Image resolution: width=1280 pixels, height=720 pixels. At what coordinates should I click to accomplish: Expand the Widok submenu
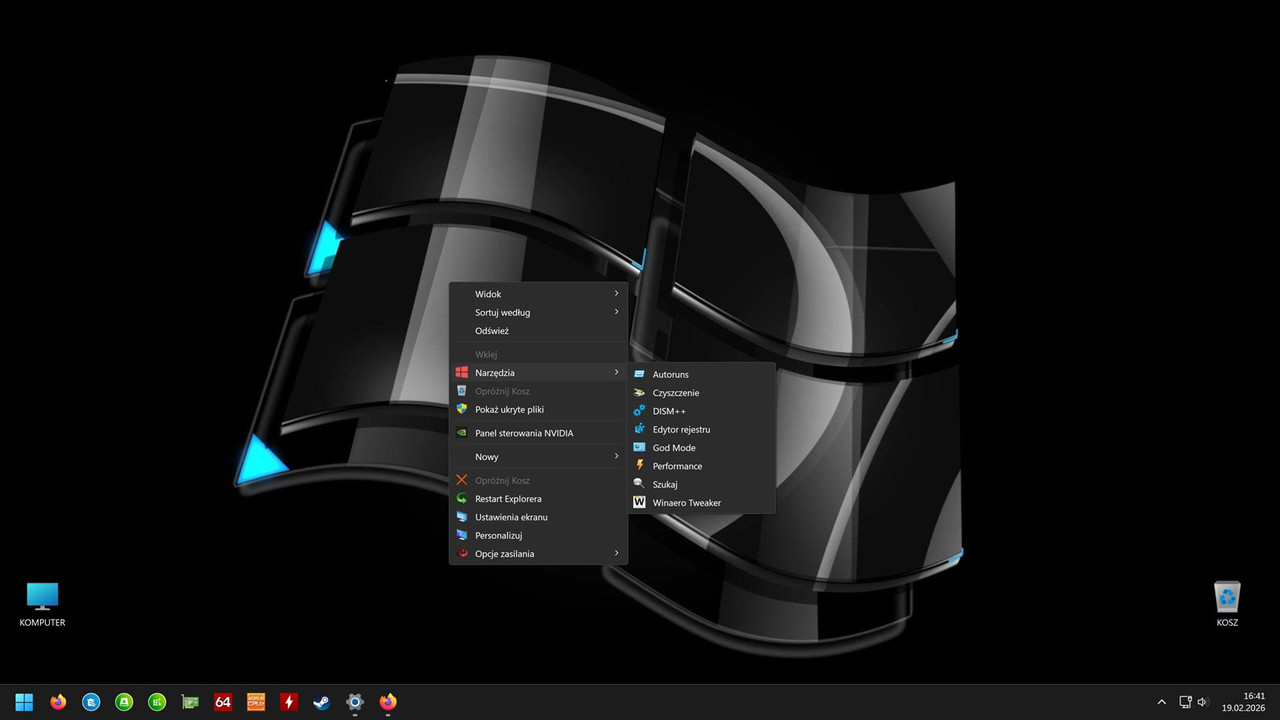(538, 294)
